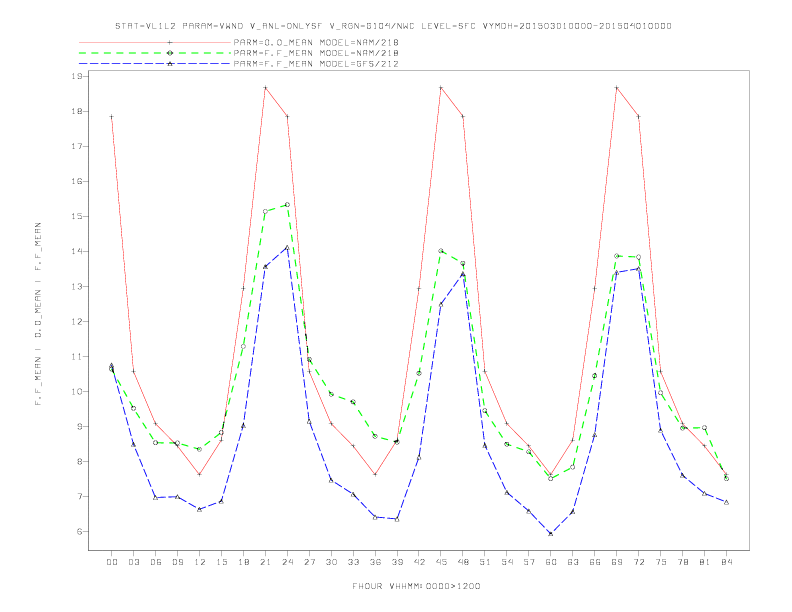Click the green circle marker peak at hour 24

(287, 205)
